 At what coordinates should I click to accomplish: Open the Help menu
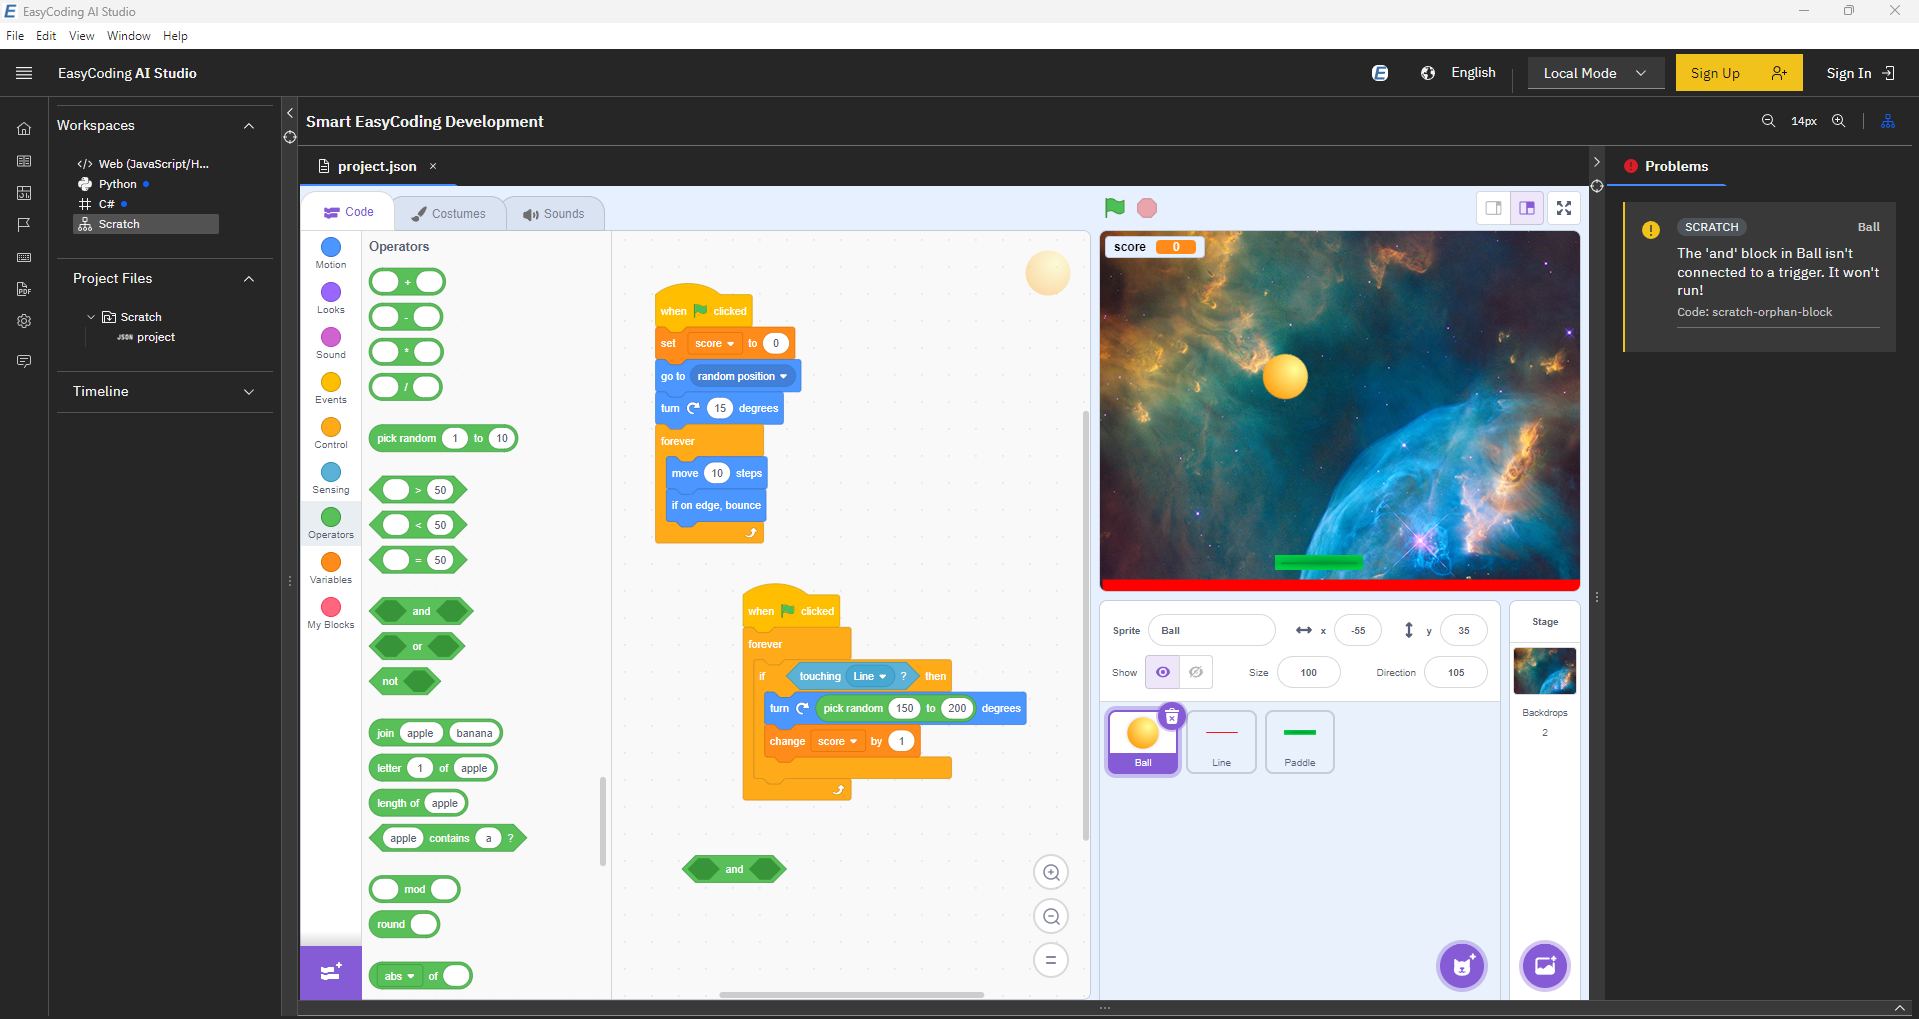pyautogui.click(x=175, y=36)
